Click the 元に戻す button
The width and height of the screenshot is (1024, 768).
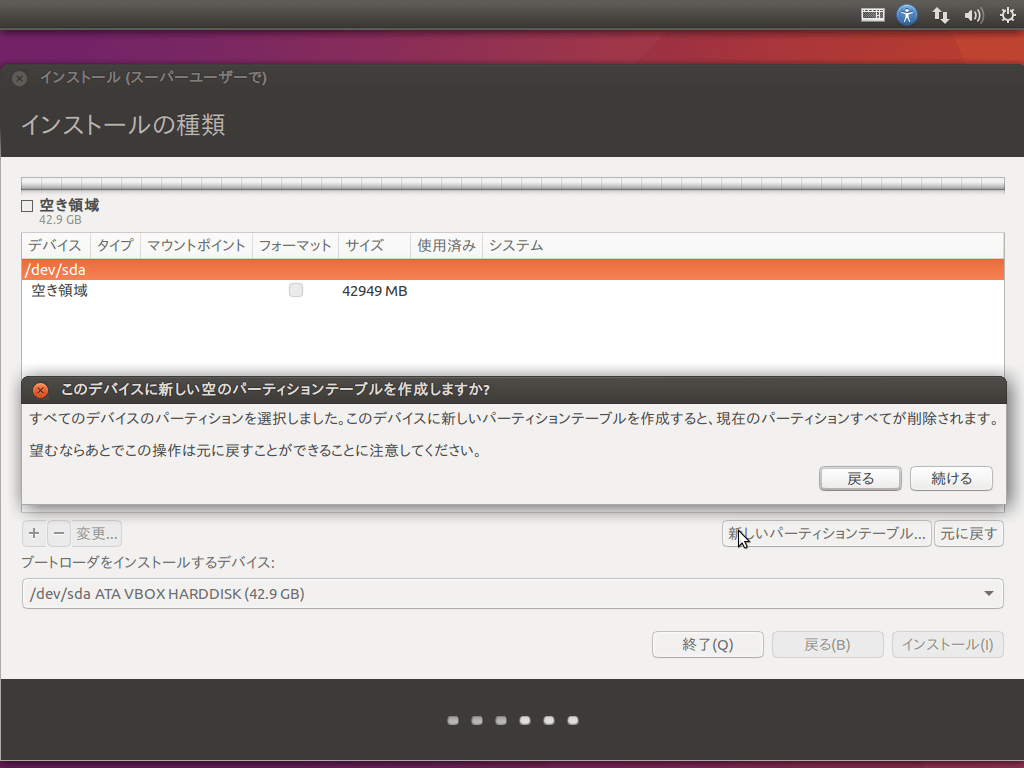[x=968, y=533]
